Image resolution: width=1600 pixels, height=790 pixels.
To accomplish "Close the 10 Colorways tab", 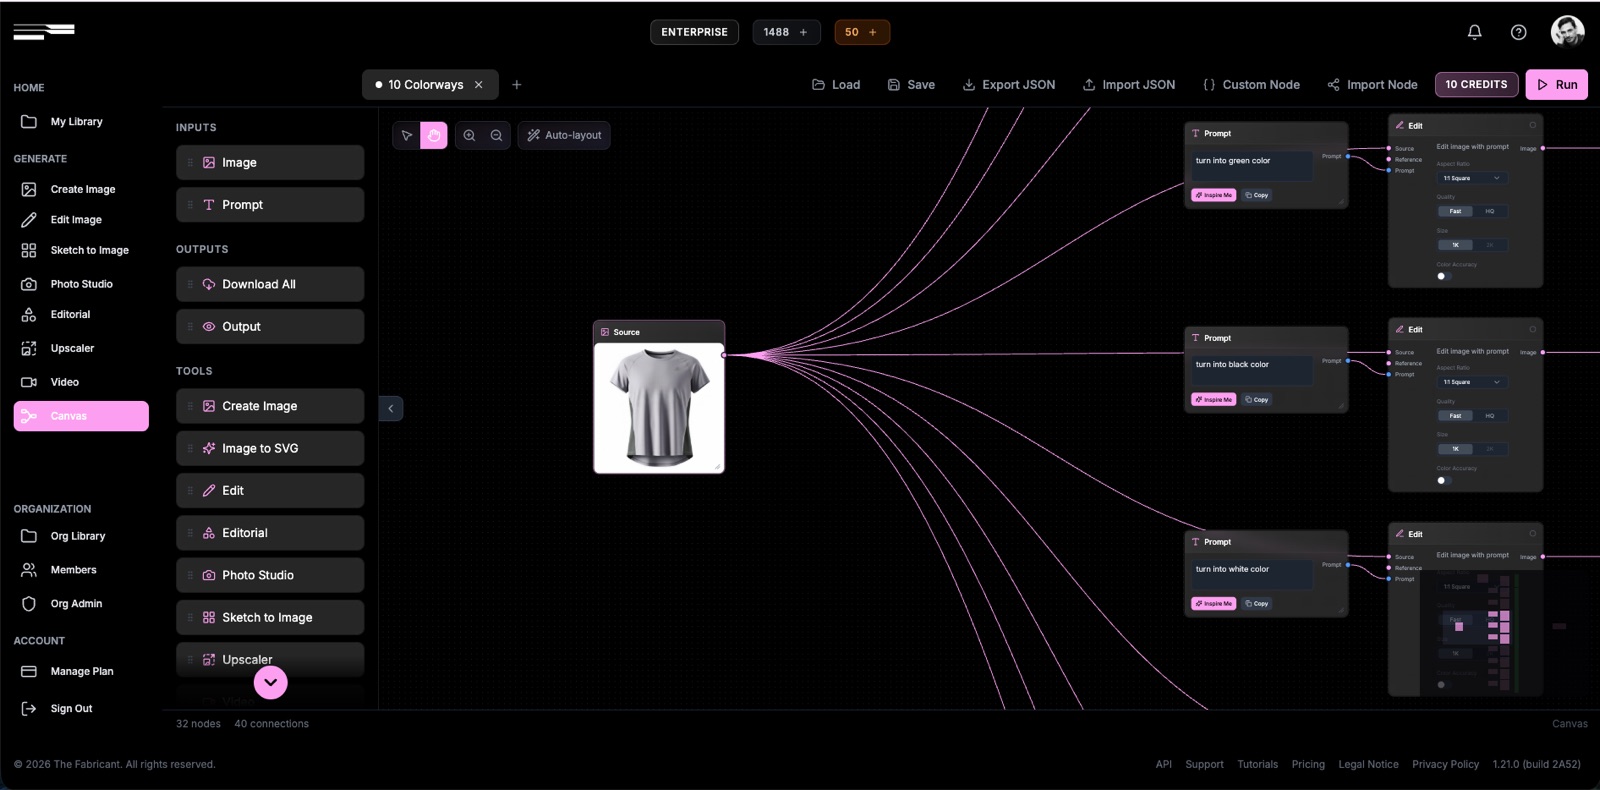I will (x=479, y=85).
